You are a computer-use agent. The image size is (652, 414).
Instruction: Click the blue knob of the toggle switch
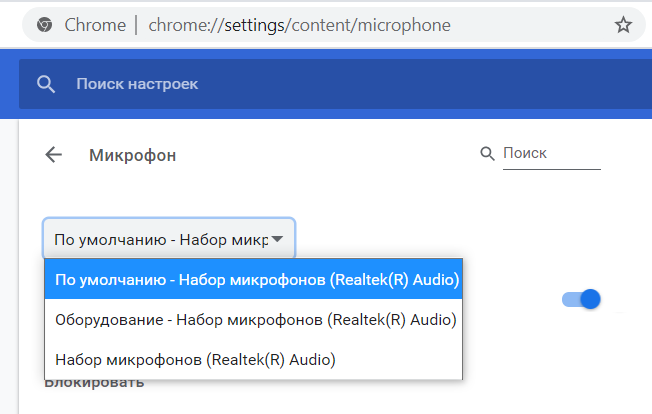tap(590, 299)
